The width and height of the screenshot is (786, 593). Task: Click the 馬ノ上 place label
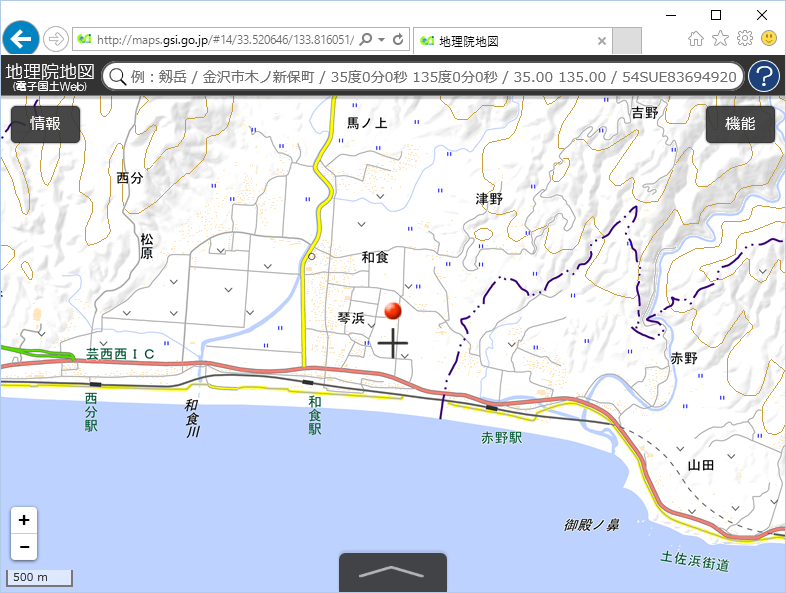(x=367, y=123)
